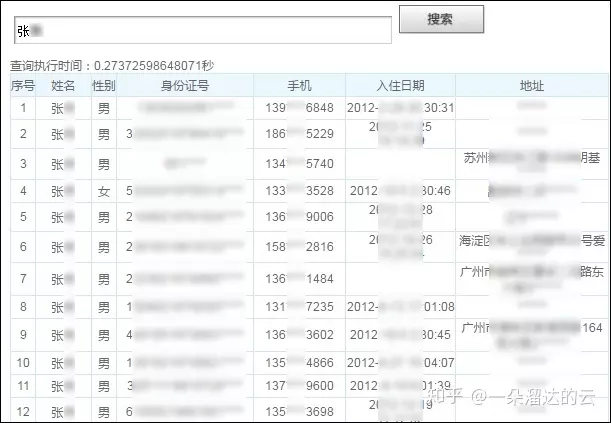Click the row number 10 cell
This screenshot has width=611, height=423.
point(23,363)
